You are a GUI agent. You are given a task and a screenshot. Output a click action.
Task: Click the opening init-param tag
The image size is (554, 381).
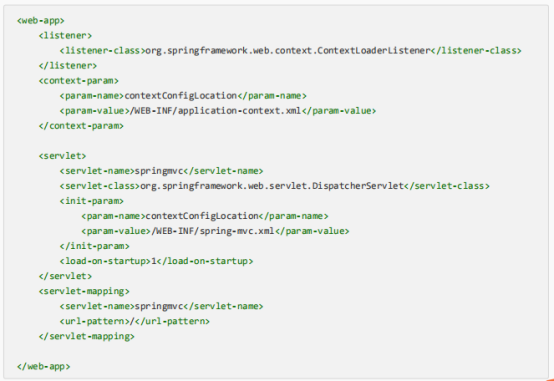92,201
